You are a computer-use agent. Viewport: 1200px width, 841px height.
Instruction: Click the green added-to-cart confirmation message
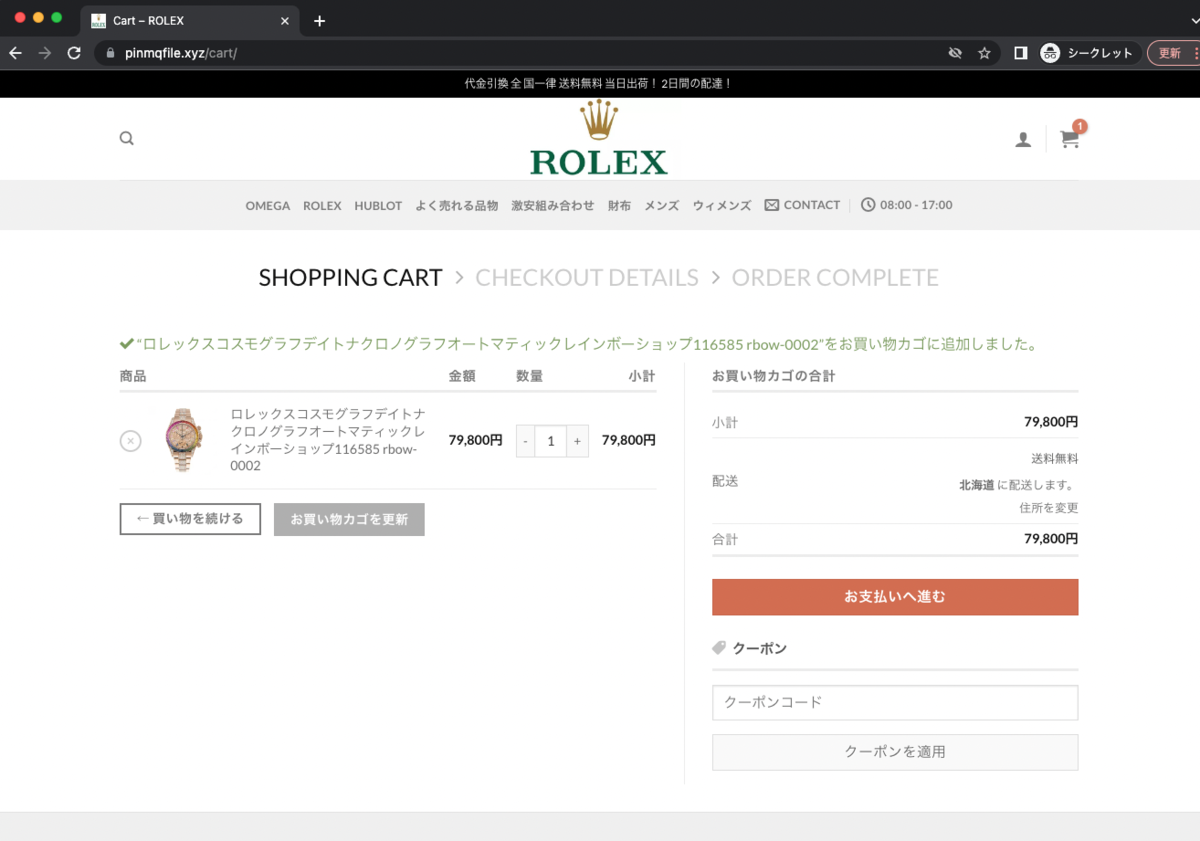point(579,344)
